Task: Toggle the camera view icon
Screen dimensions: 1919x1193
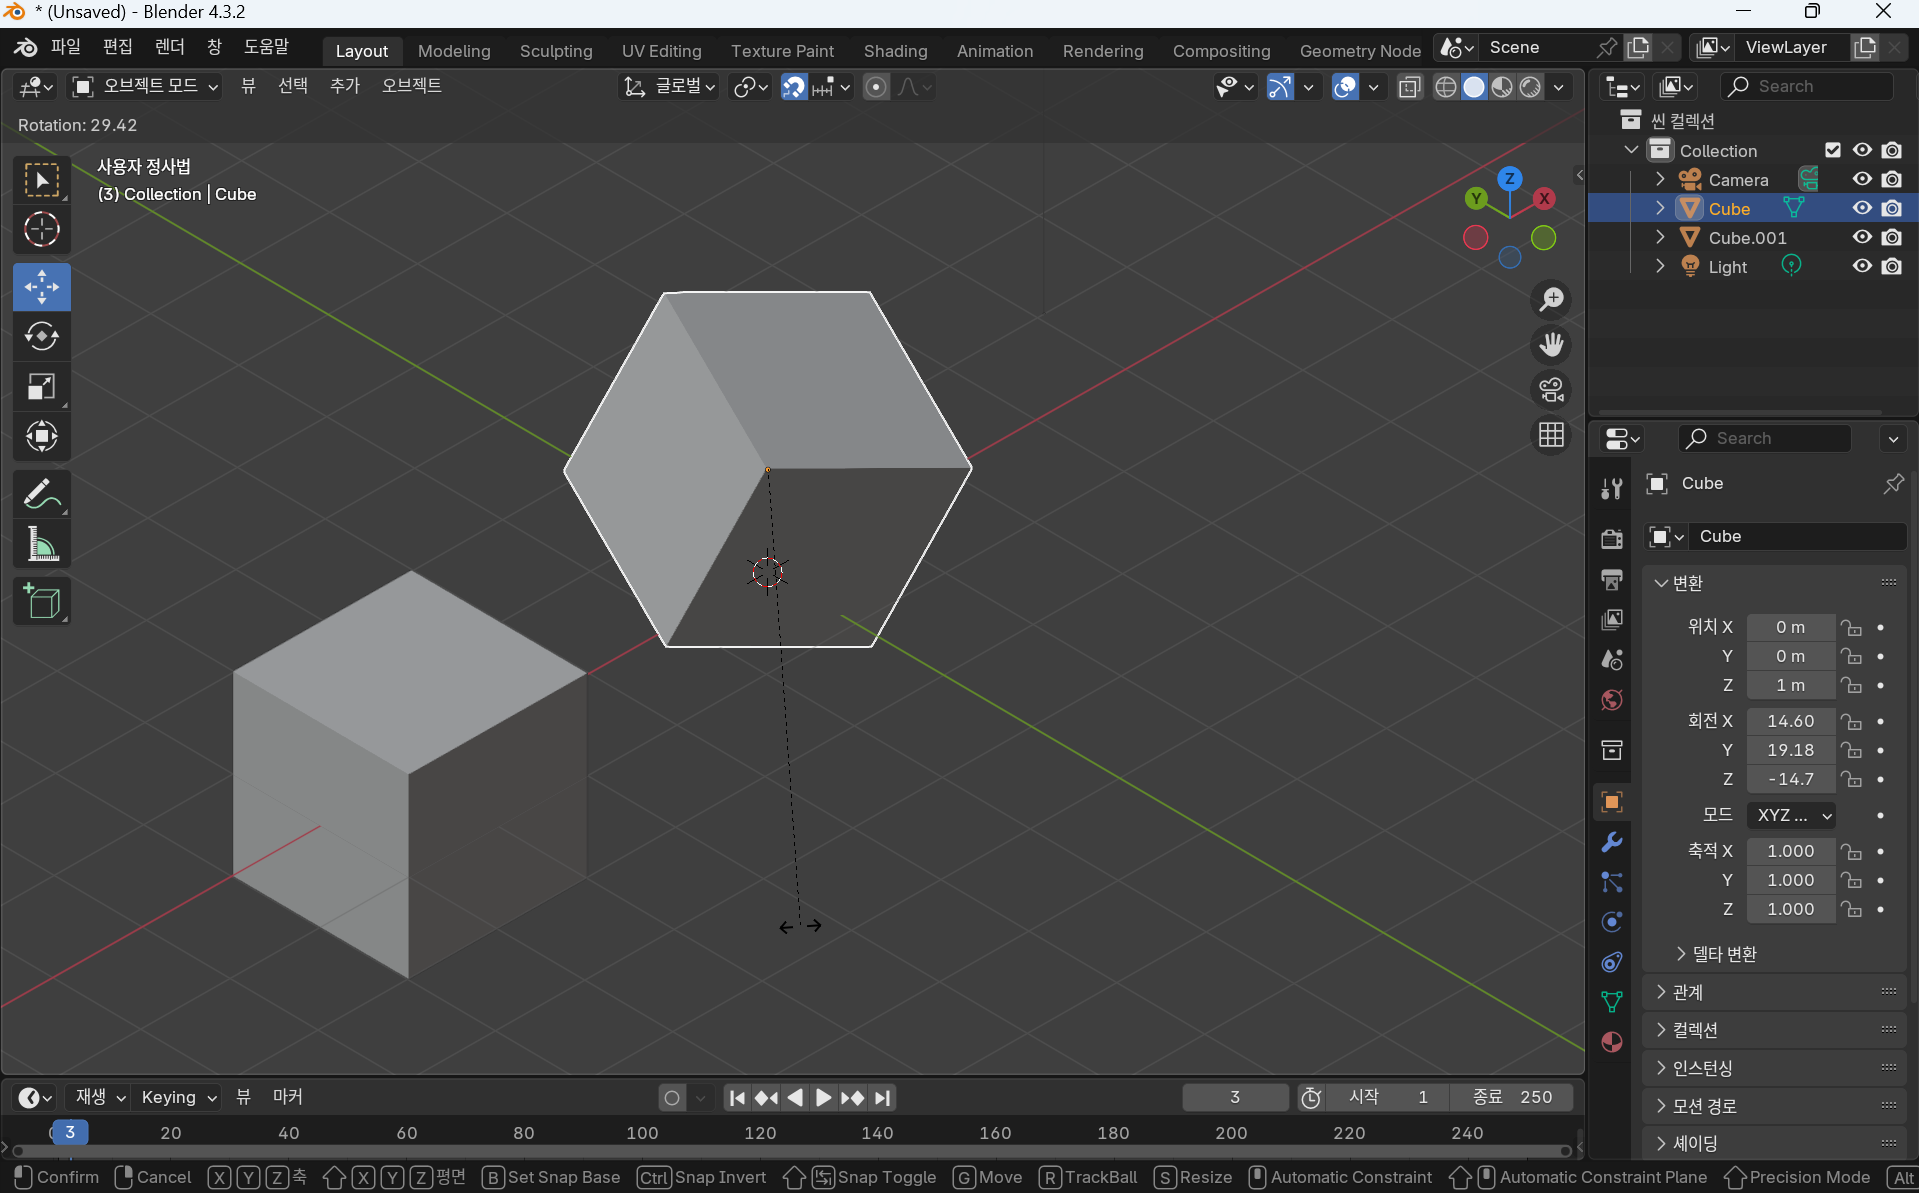Action: pyautogui.click(x=1551, y=390)
